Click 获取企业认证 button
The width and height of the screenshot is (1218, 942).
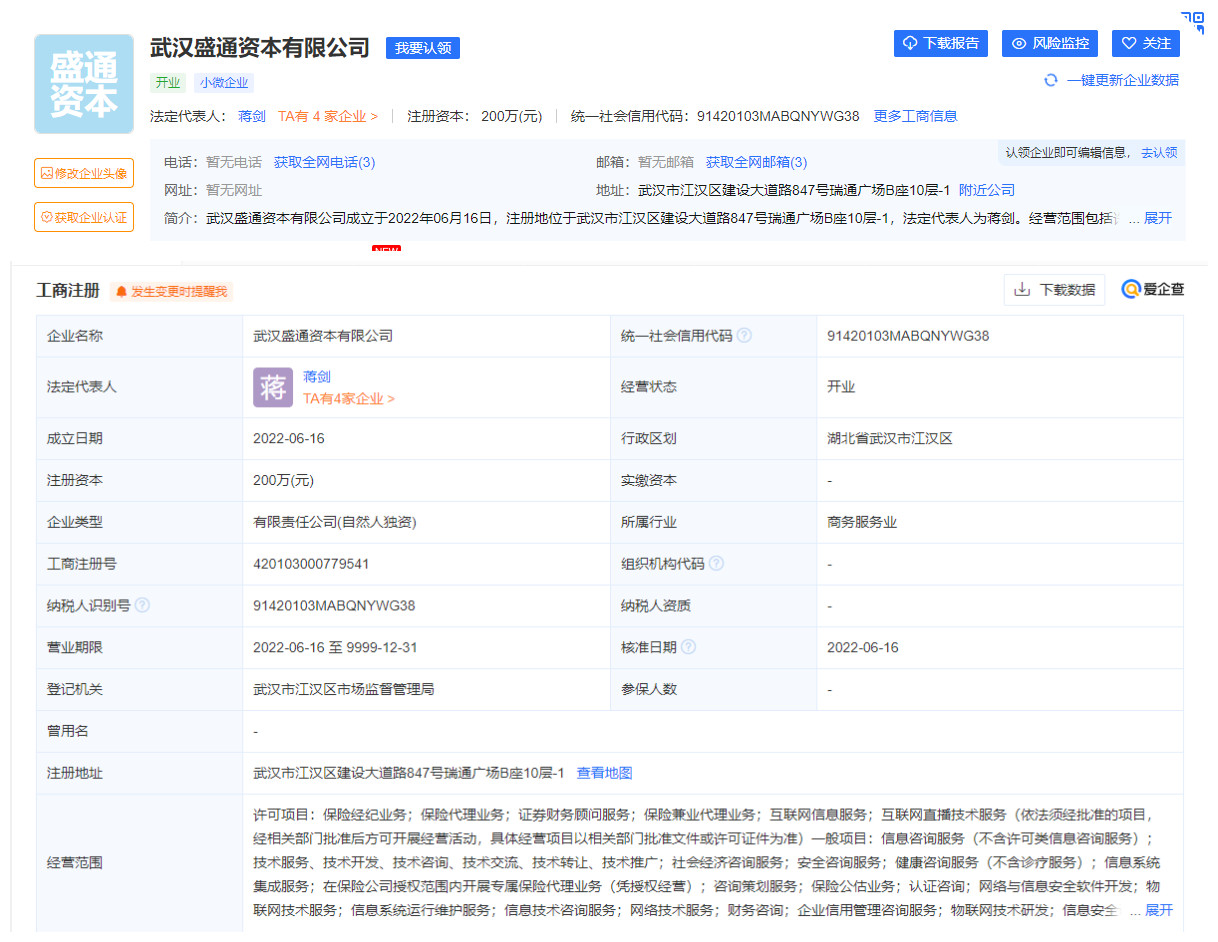[84, 217]
